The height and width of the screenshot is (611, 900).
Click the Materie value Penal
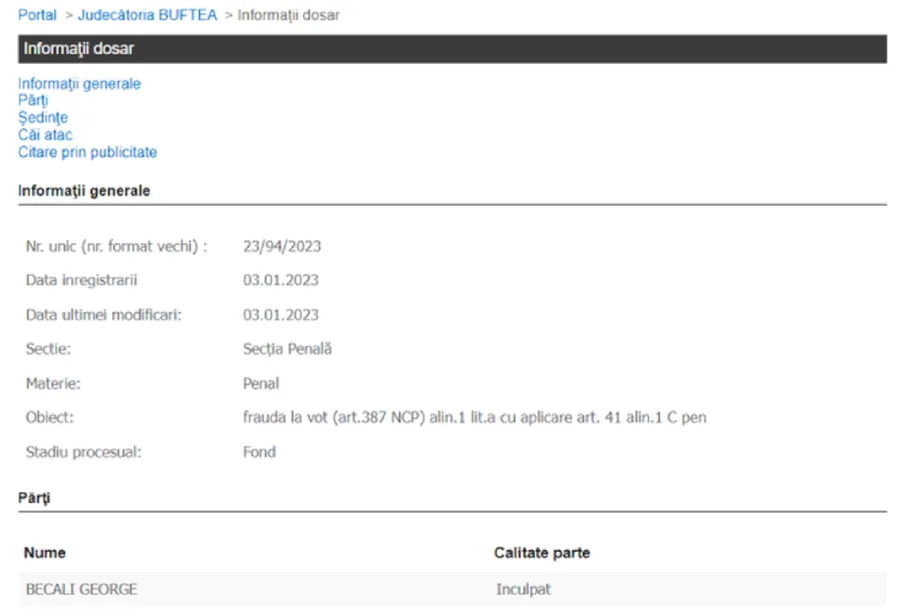tap(261, 383)
